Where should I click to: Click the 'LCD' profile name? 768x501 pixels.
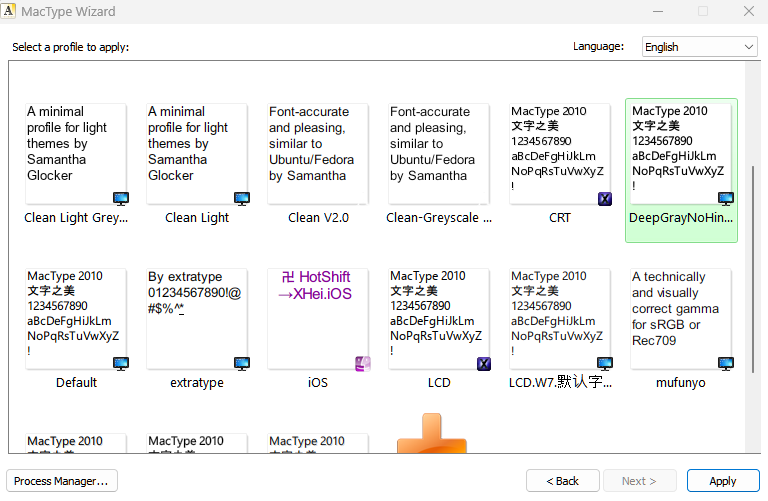click(439, 382)
